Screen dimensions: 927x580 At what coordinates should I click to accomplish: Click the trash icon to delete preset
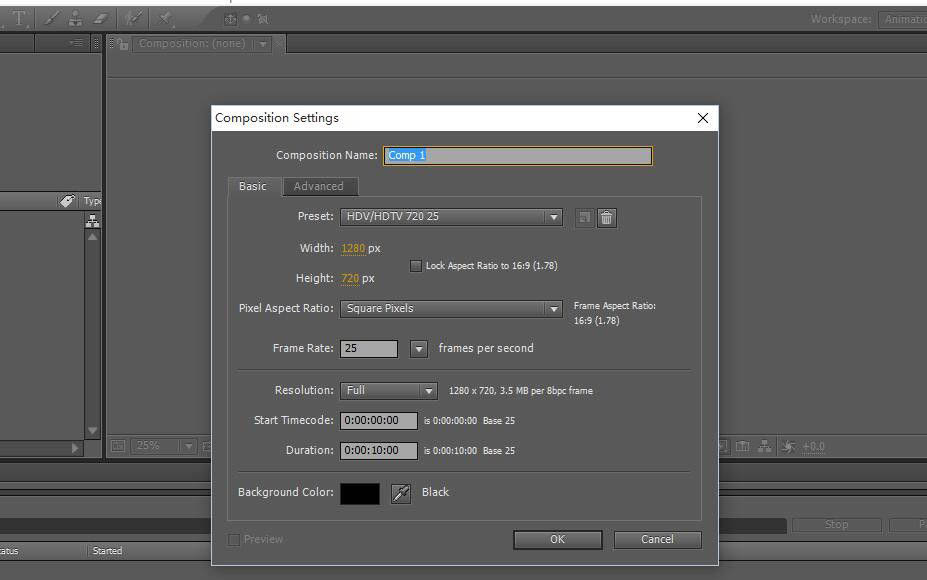[606, 217]
